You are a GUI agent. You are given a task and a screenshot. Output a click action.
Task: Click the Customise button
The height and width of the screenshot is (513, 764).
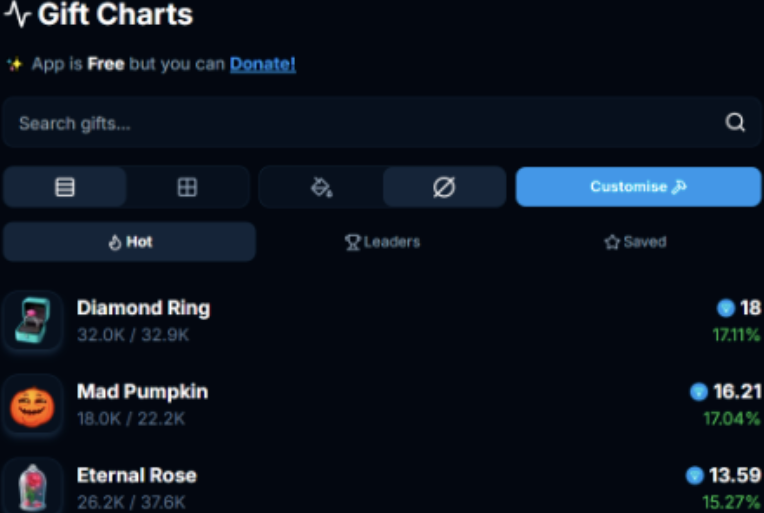click(638, 187)
